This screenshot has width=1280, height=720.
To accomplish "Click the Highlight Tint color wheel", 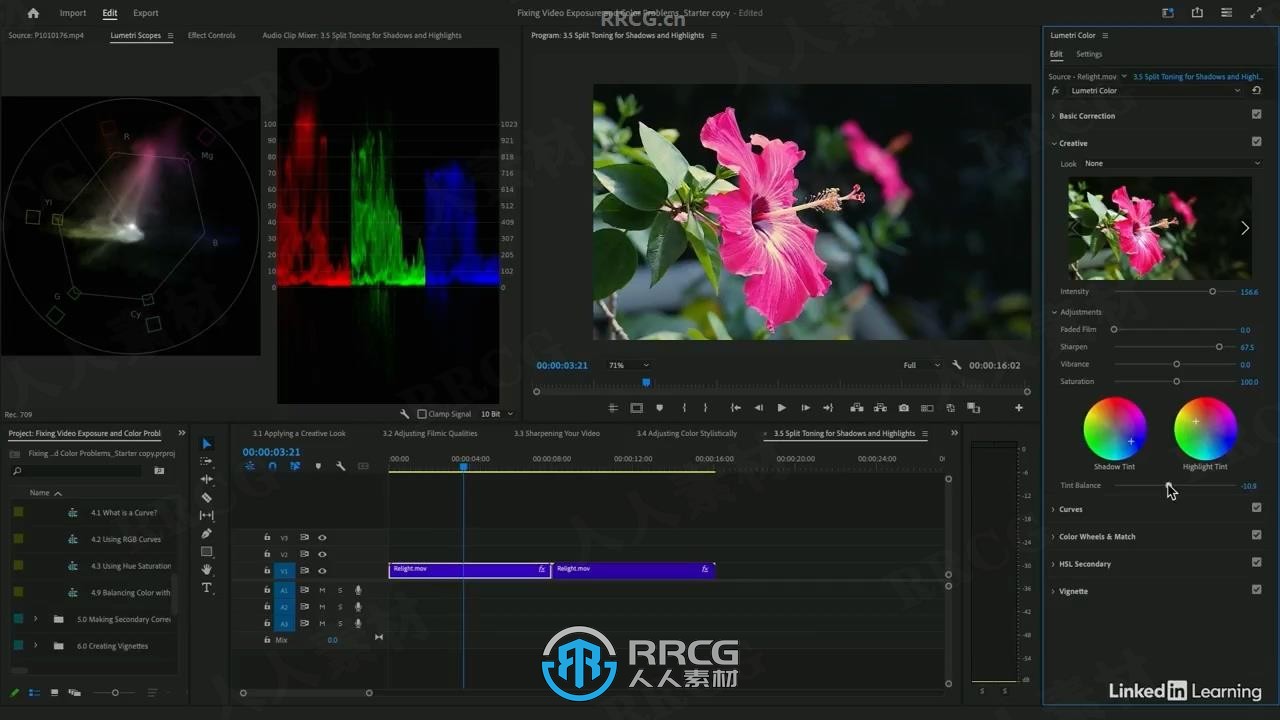I will (x=1205, y=428).
